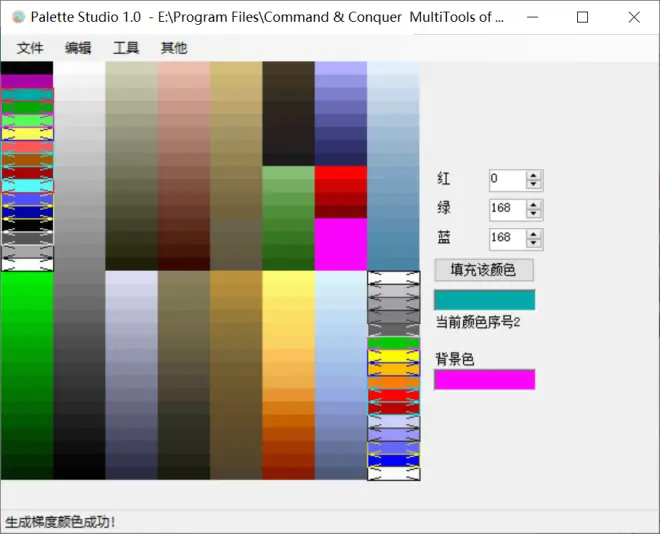The height and width of the screenshot is (534, 660).
Task: Increase the 红 value with up arrow
Action: [534, 176]
